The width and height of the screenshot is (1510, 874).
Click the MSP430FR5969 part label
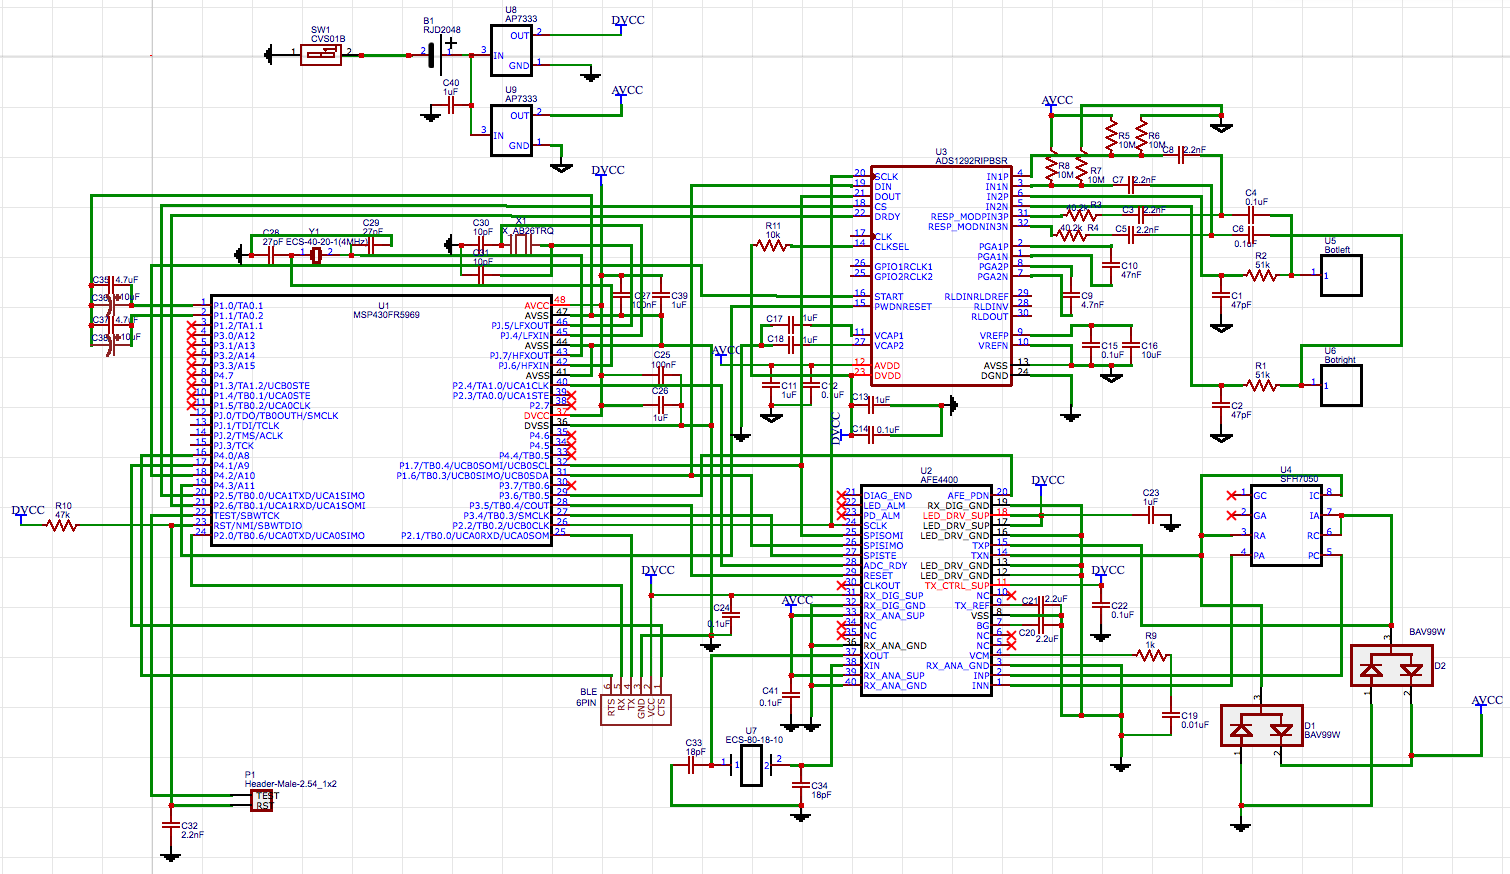(386, 315)
